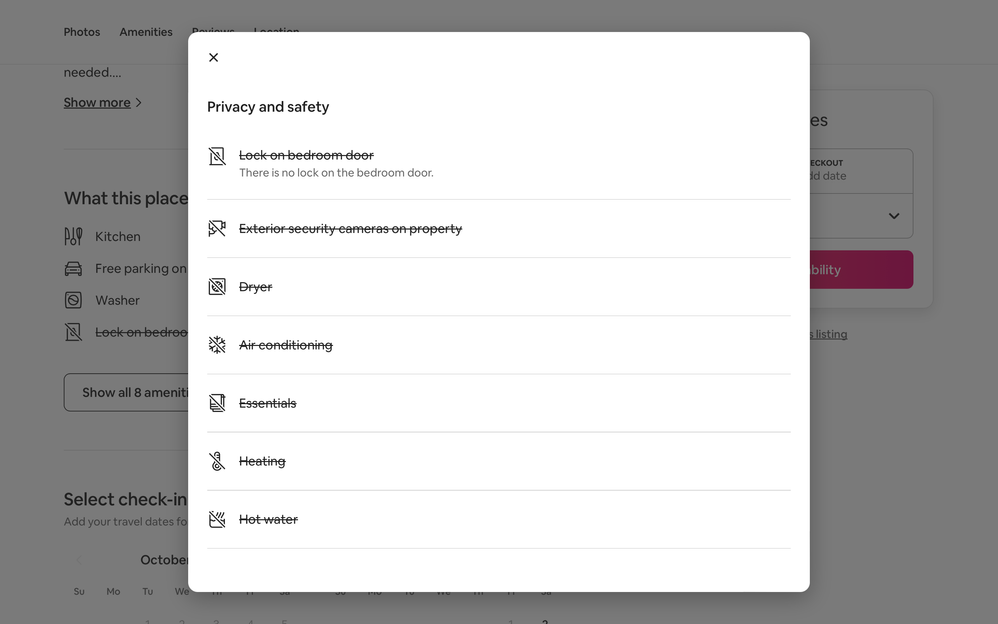Switch to the Photos tab
Image resolution: width=998 pixels, height=624 pixels.
(82, 32)
